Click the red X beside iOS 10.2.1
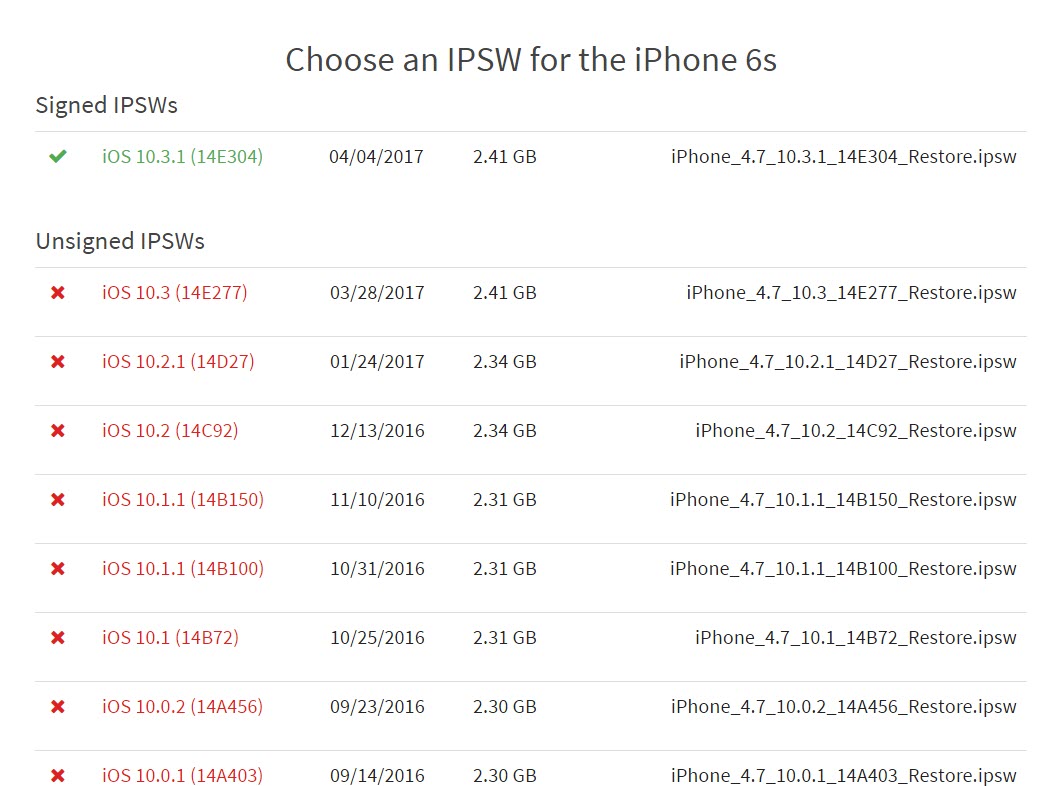 click(x=58, y=362)
